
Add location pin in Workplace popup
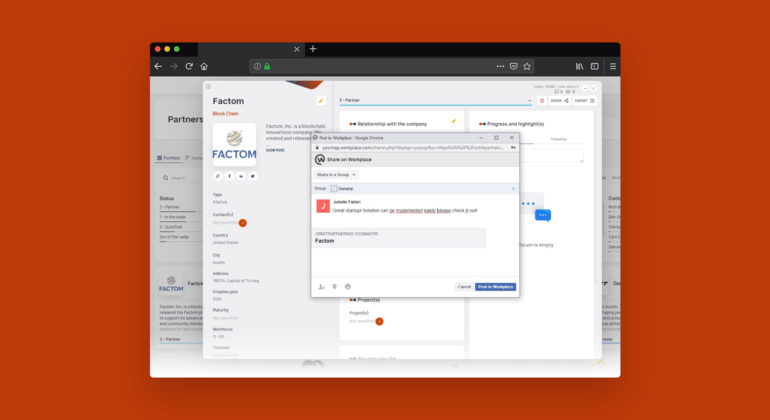[x=334, y=287]
